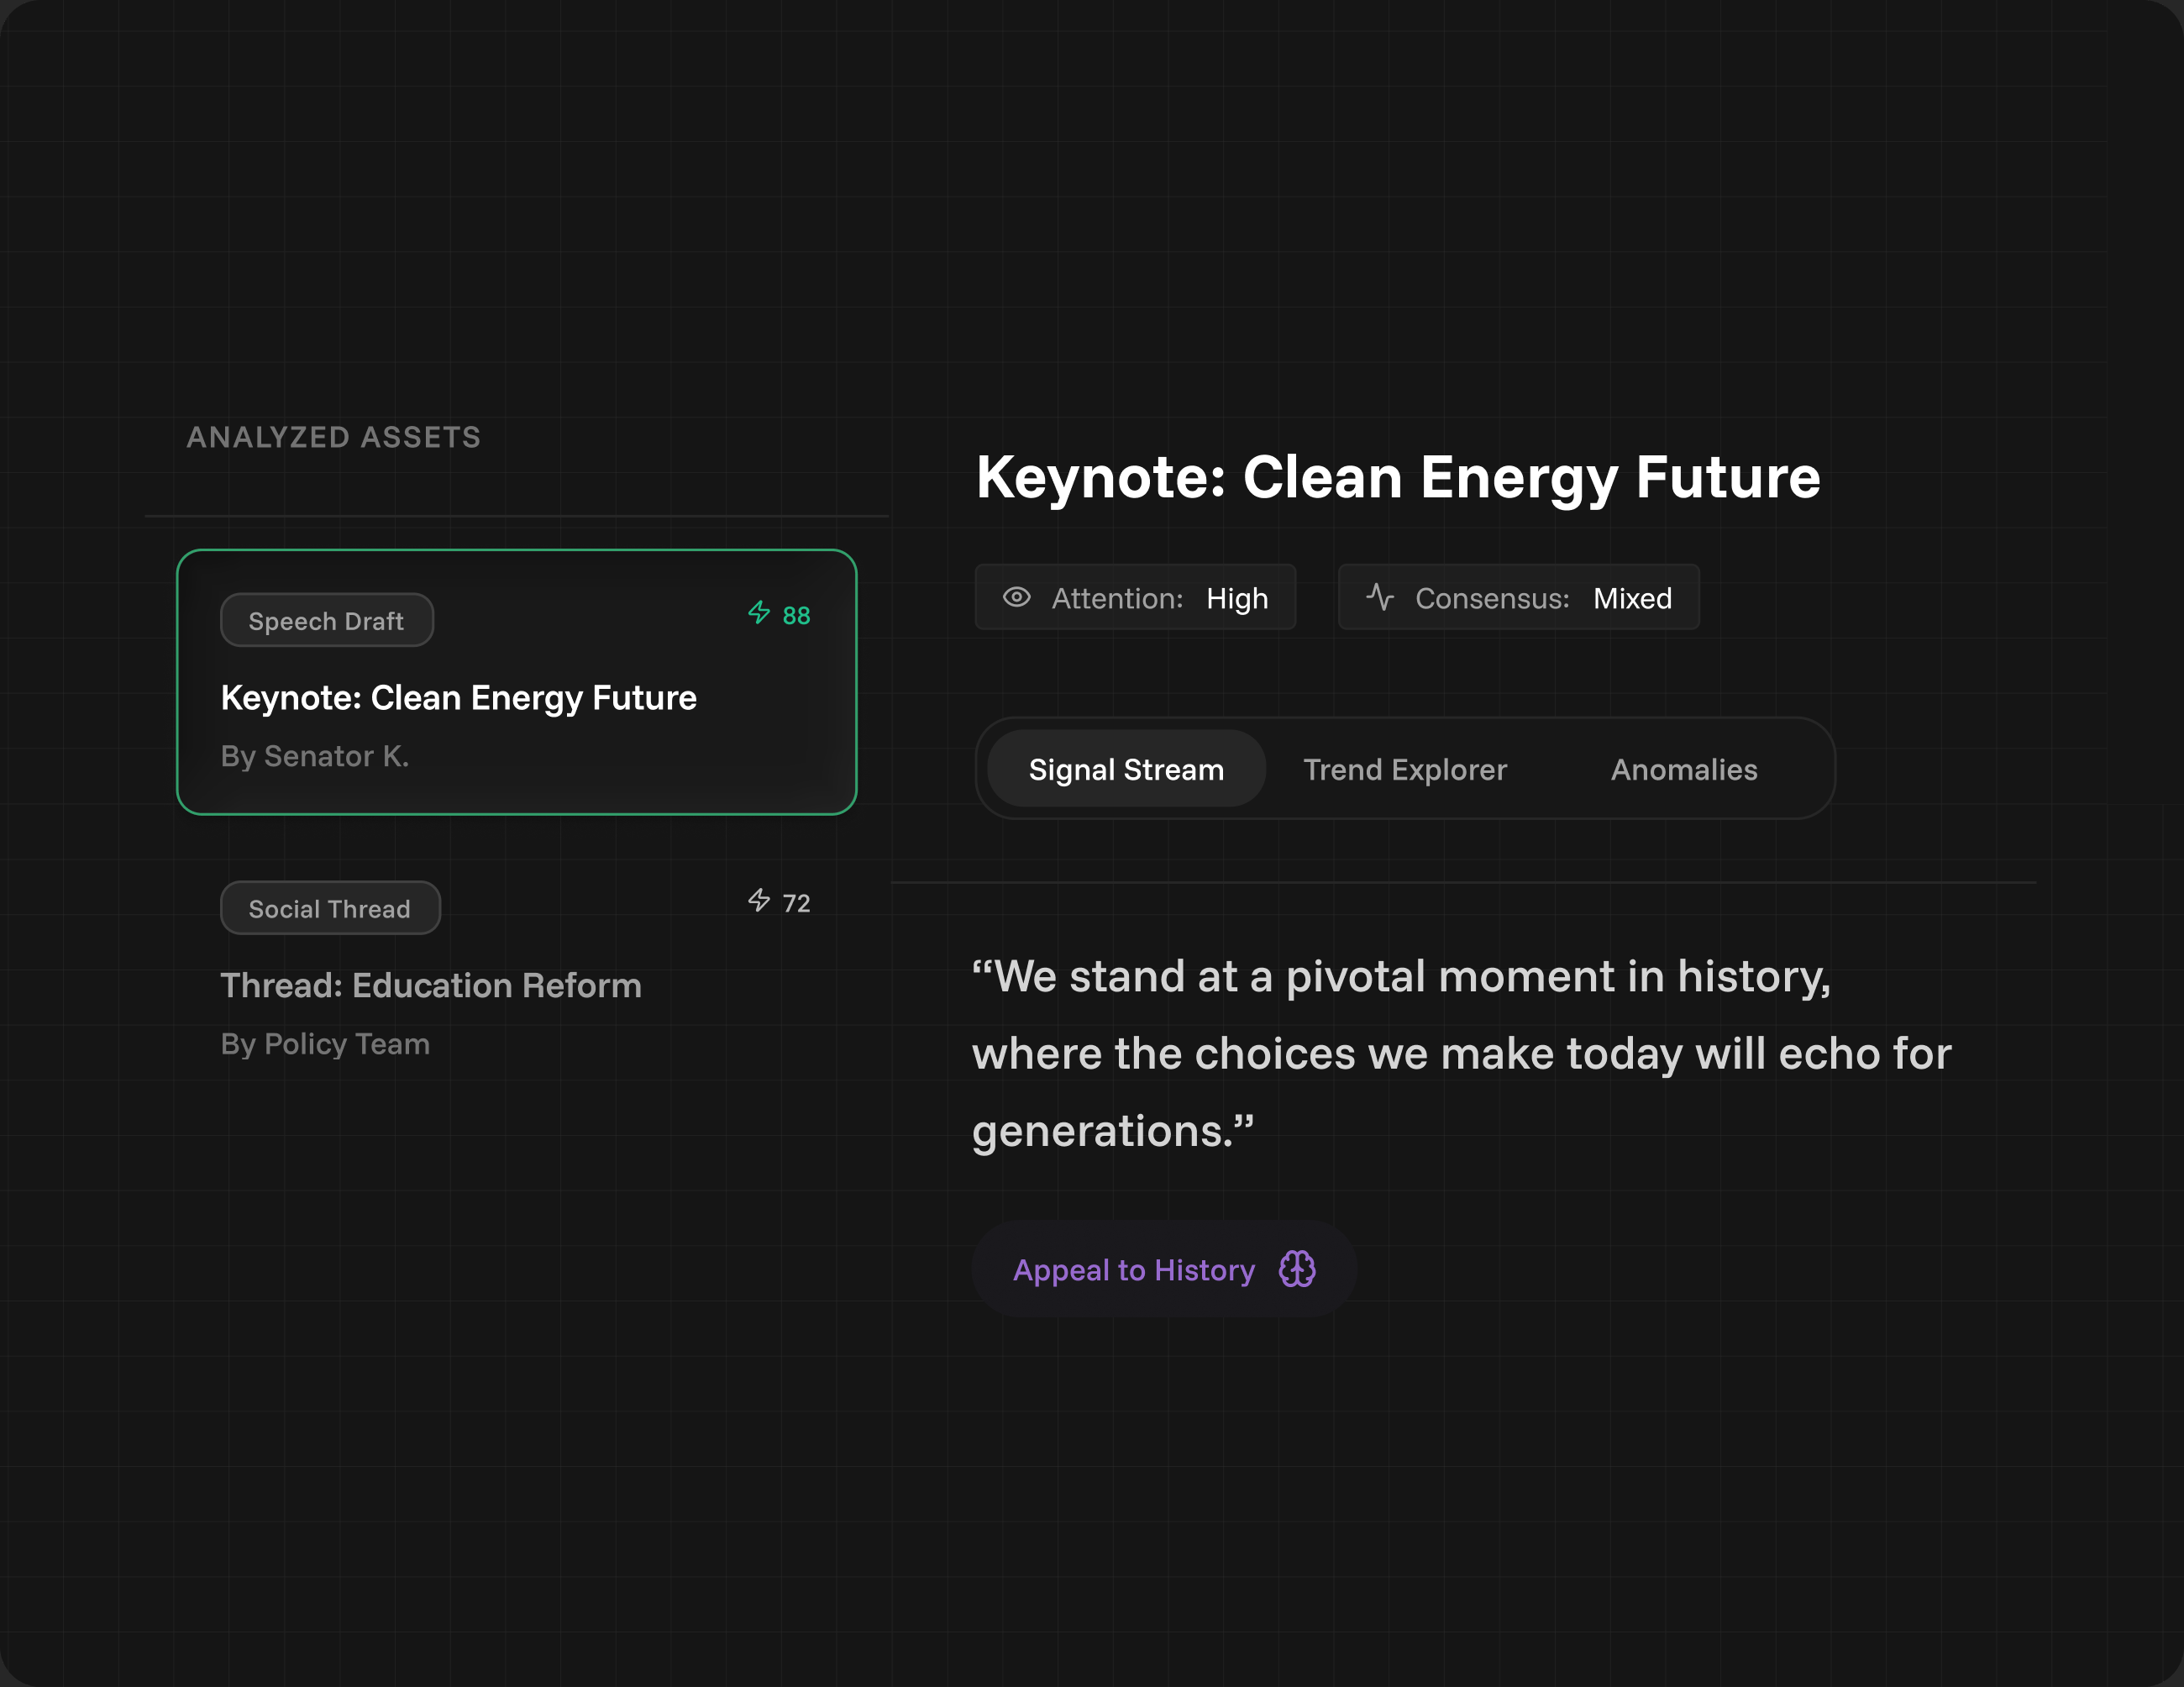2184x1687 pixels.
Task: Click the brain icon next to Appeal to History
Action: pos(1297,1270)
